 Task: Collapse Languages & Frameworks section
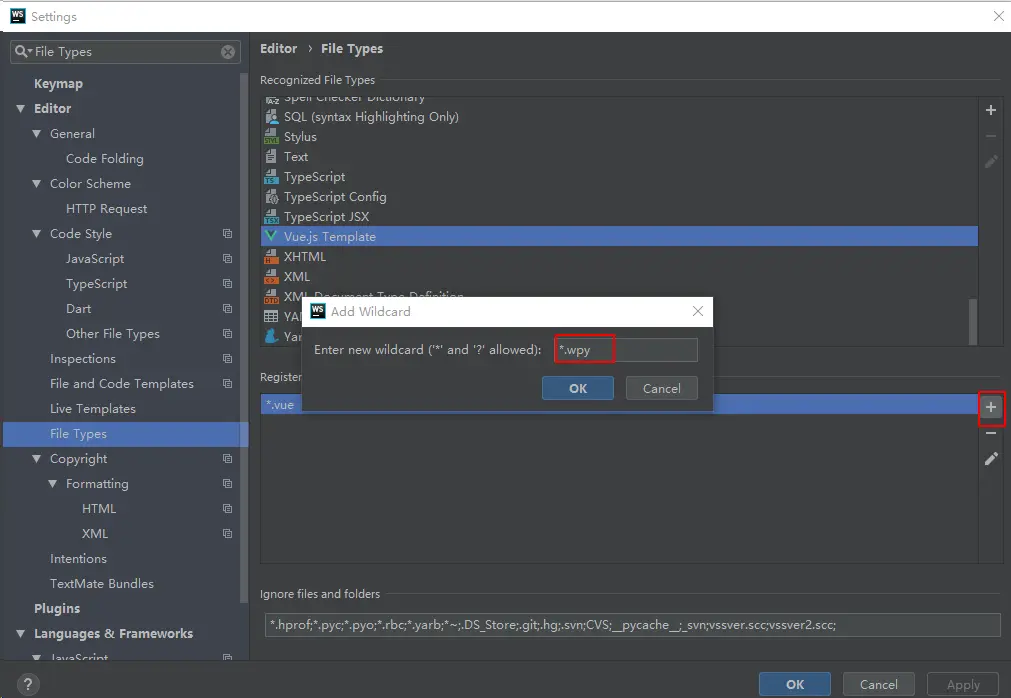tap(21, 634)
